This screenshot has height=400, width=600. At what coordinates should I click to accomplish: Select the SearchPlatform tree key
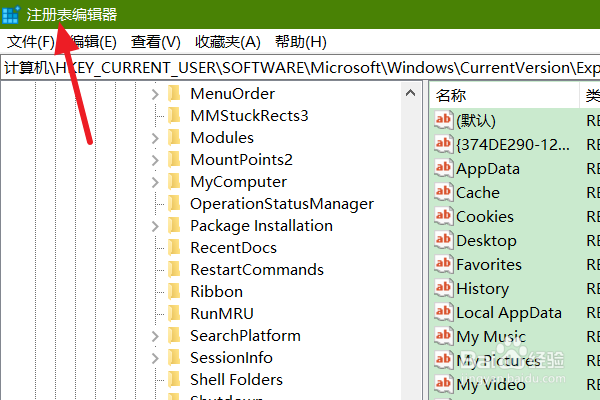click(x=245, y=336)
